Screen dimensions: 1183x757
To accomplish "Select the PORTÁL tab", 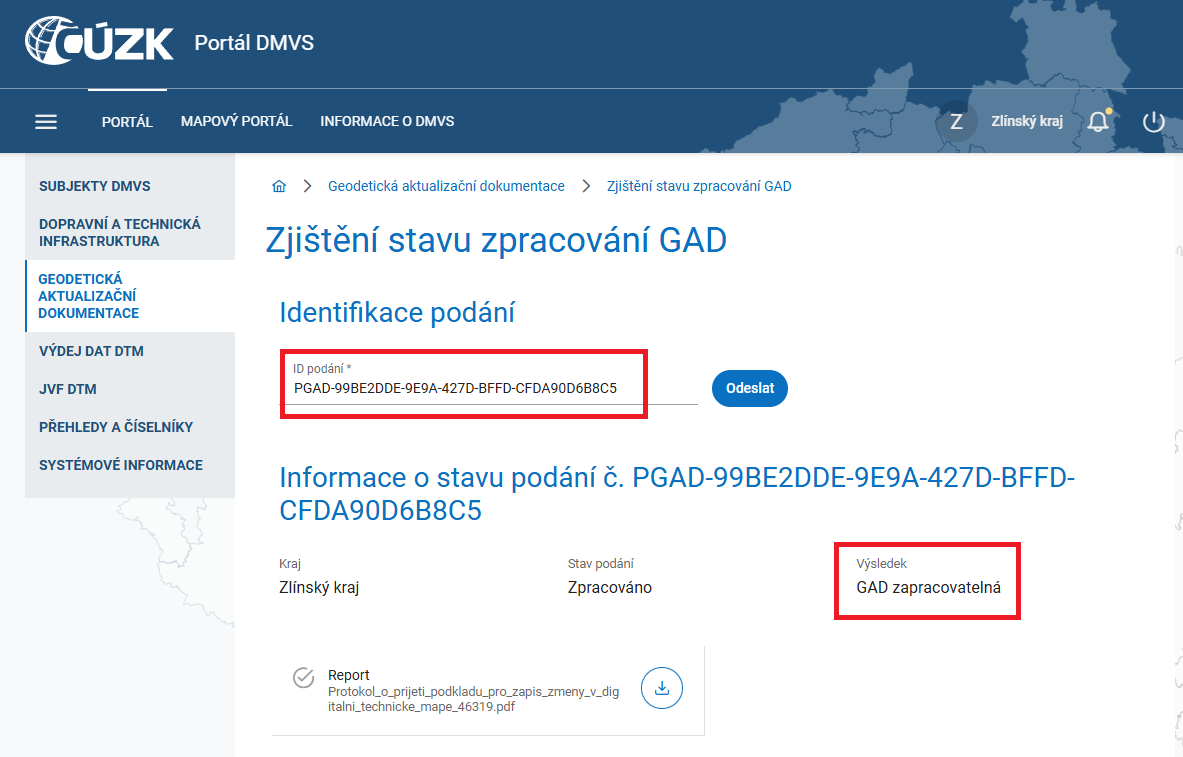I will (x=127, y=120).
